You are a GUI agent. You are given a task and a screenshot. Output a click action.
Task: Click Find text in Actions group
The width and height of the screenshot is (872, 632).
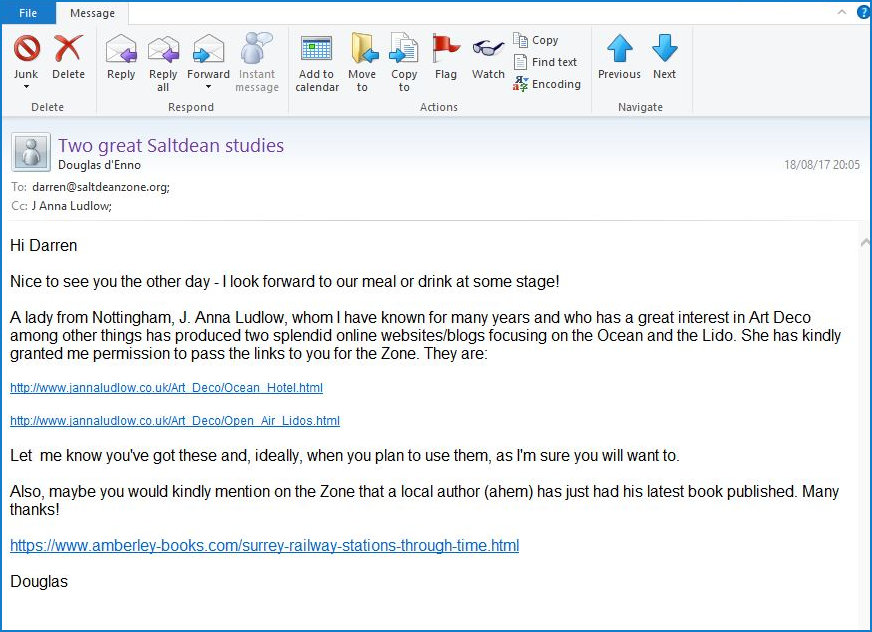(x=545, y=62)
